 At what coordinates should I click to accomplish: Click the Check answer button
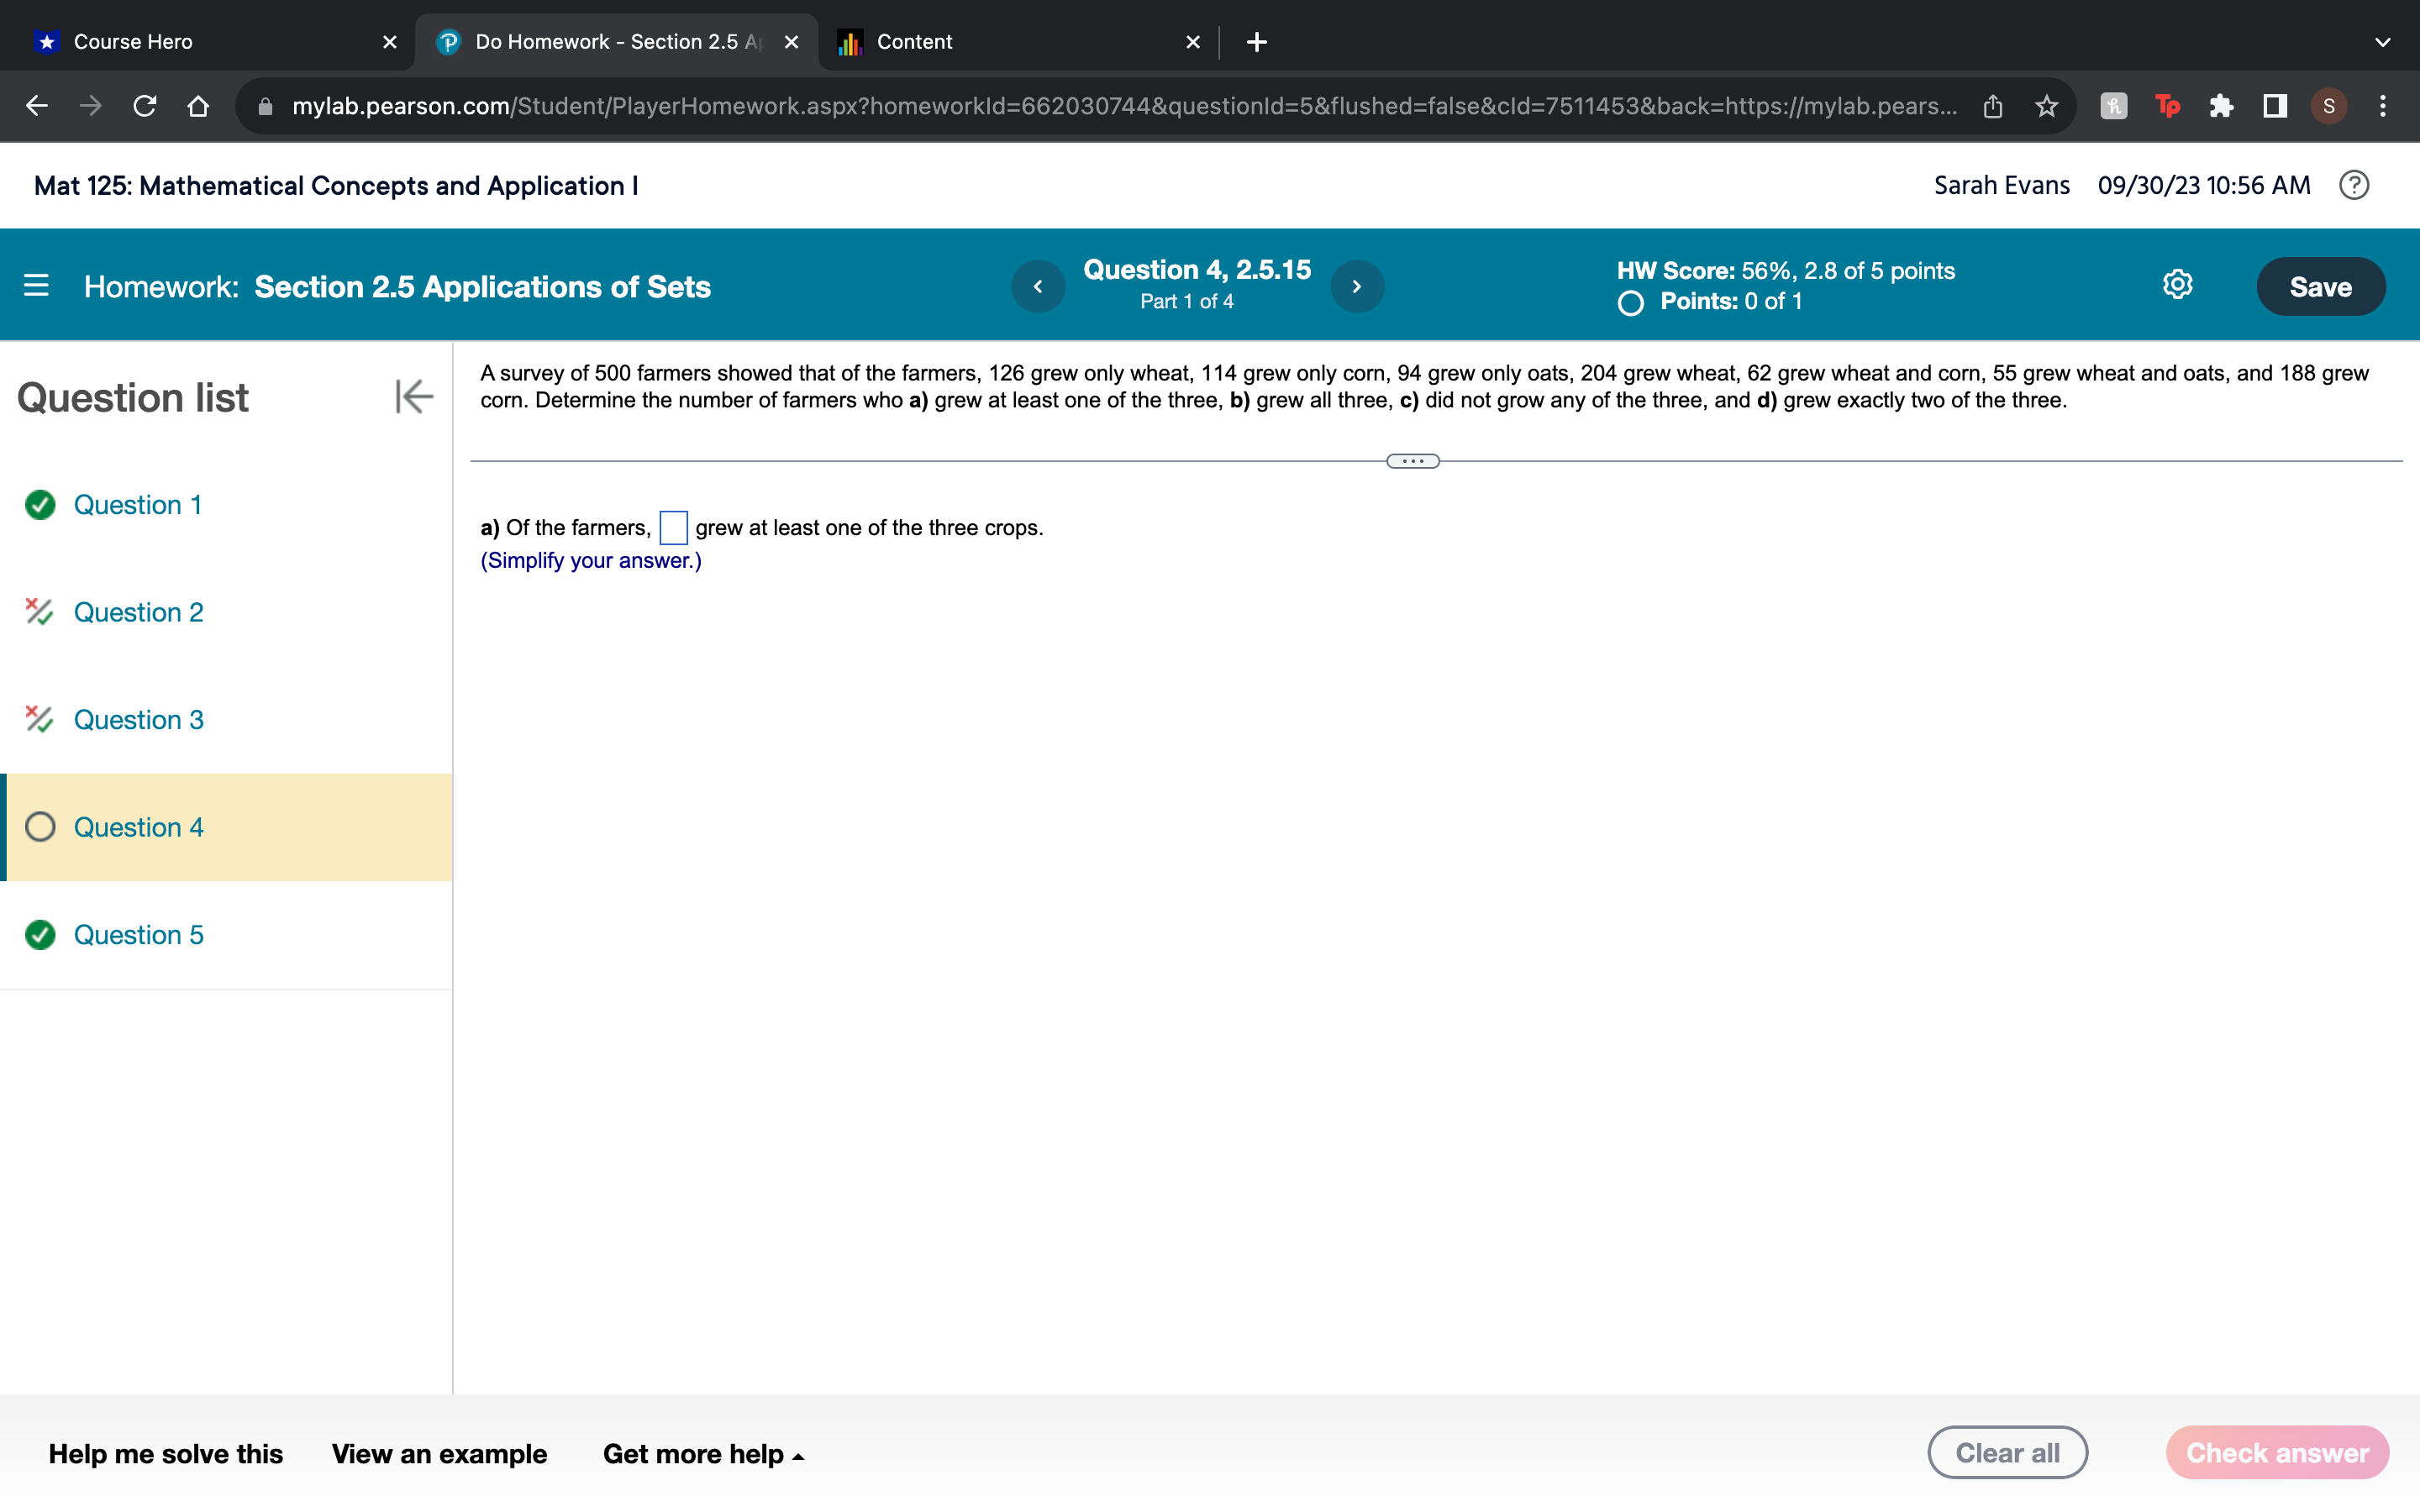pyautogui.click(x=2276, y=1452)
